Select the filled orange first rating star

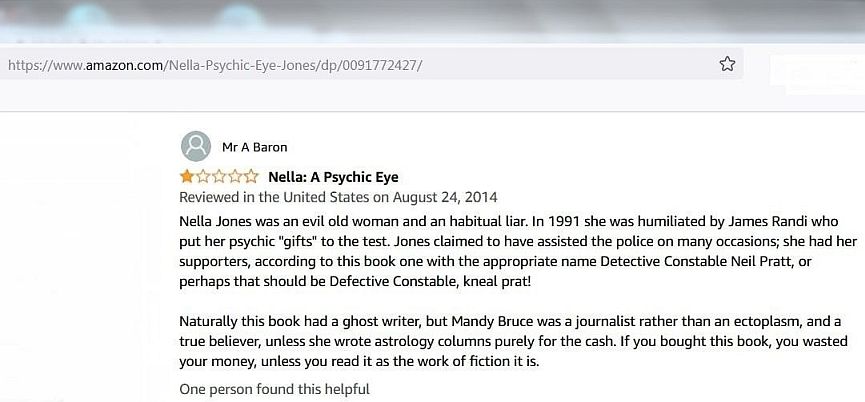186,176
